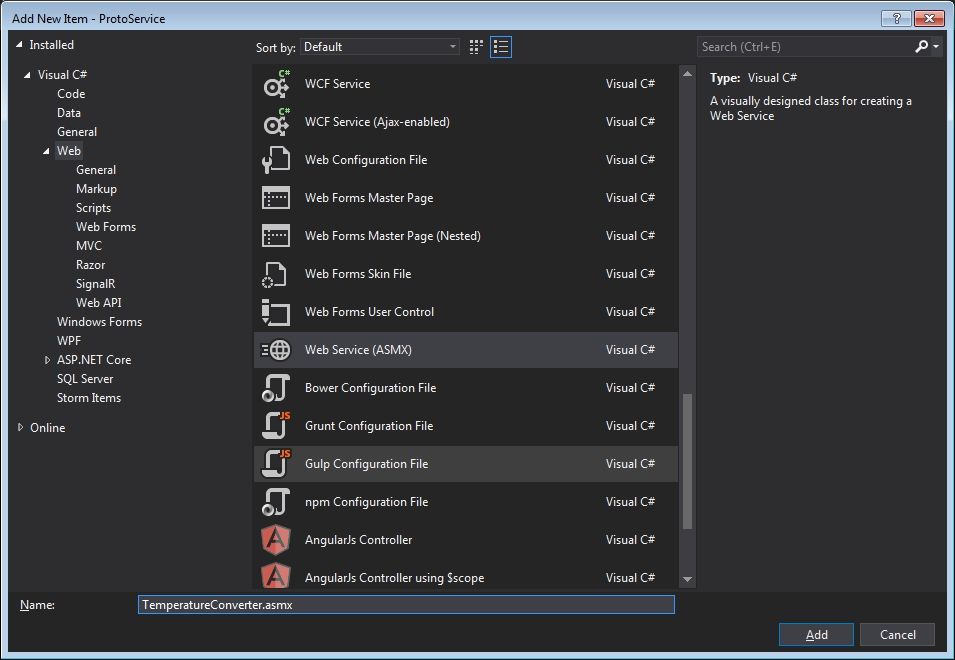
Task: Close the Add New Item dialog
Action: (929, 18)
